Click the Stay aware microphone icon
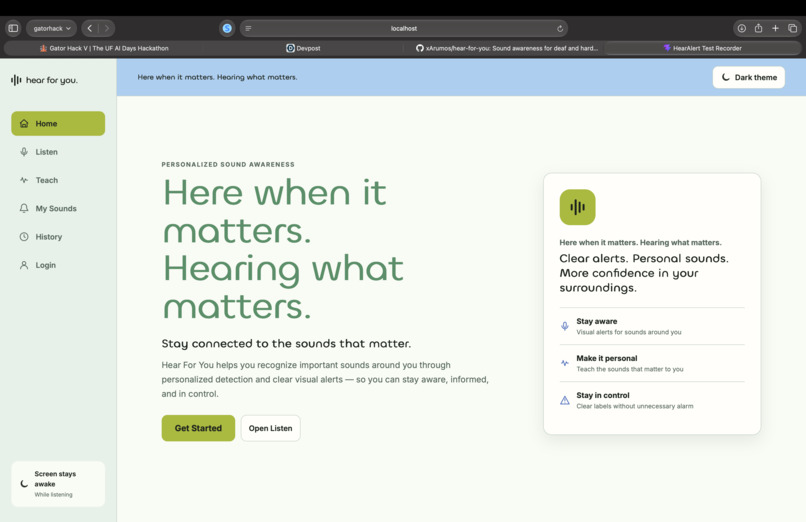This screenshot has height=522, width=806. coord(564,326)
